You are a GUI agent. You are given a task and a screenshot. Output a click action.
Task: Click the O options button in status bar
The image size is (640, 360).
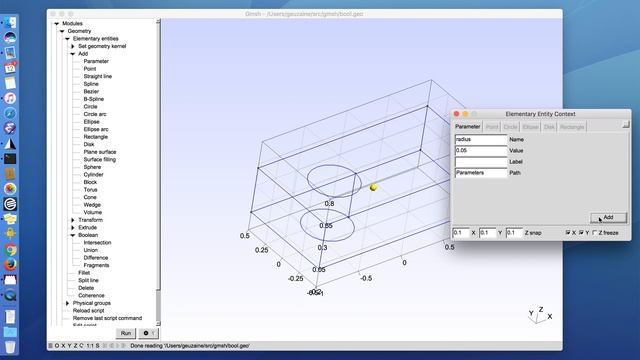pyautogui.click(x=57, y=346)
